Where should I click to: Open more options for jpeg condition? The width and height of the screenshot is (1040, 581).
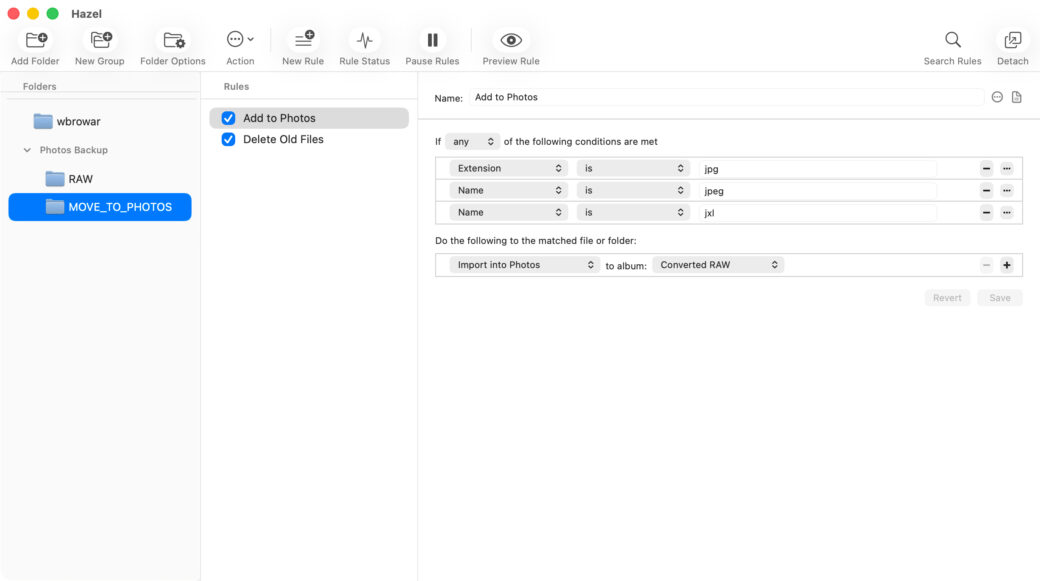(x=1007, y=190)
